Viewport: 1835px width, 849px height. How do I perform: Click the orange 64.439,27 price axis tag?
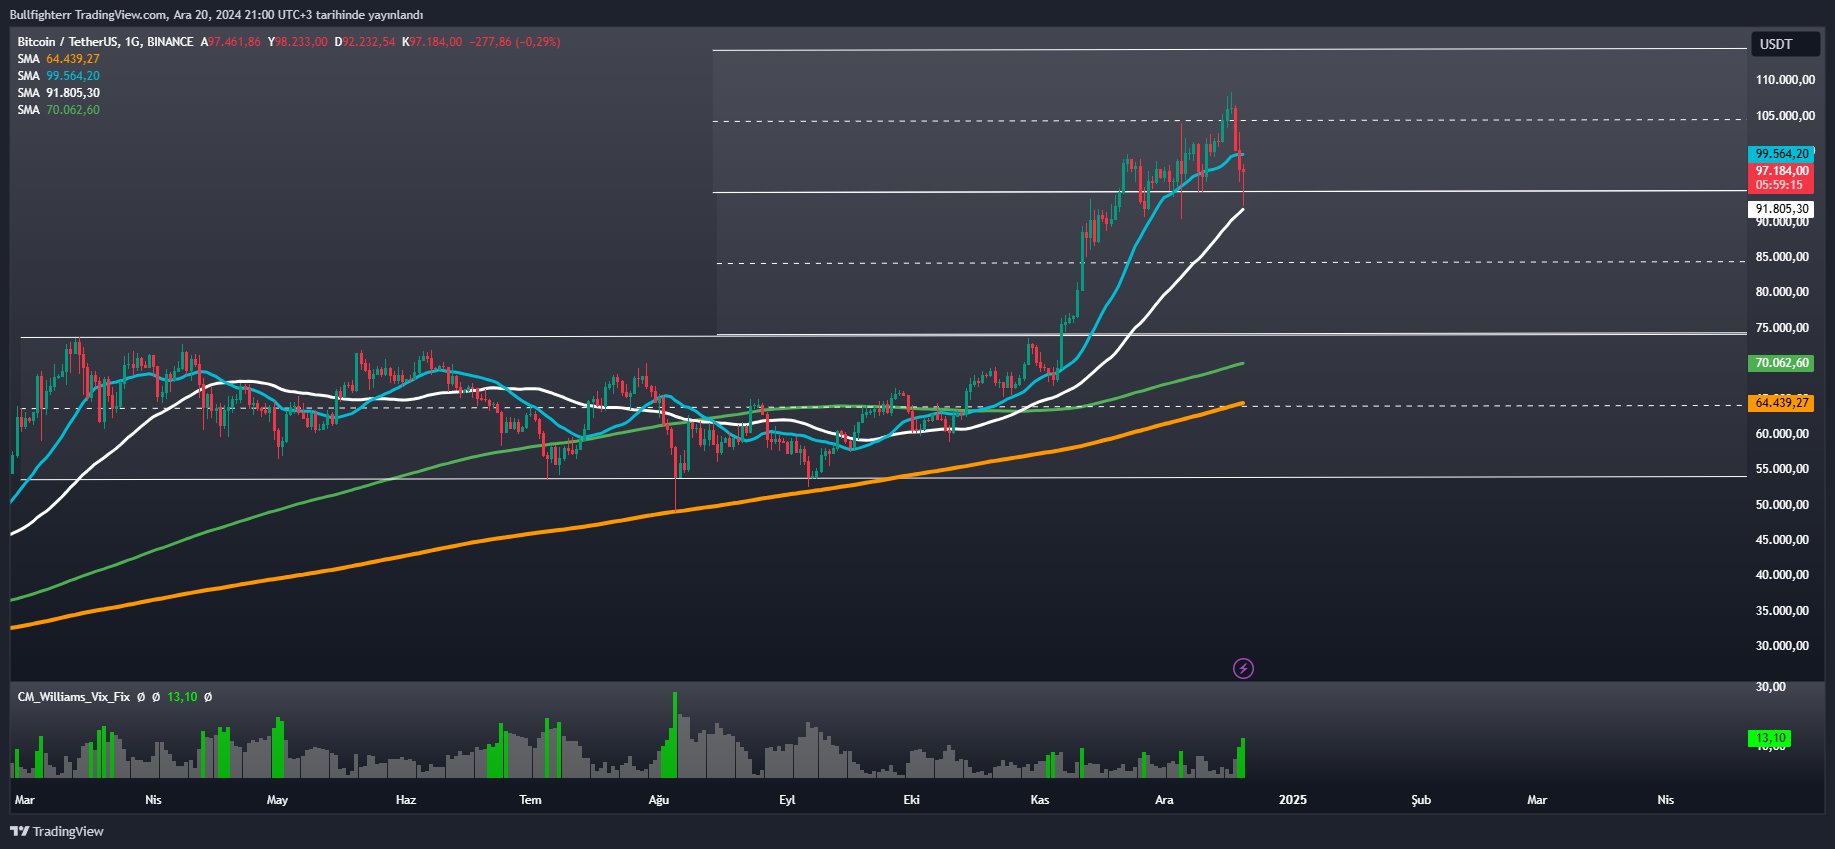(x=1781, y=403)
